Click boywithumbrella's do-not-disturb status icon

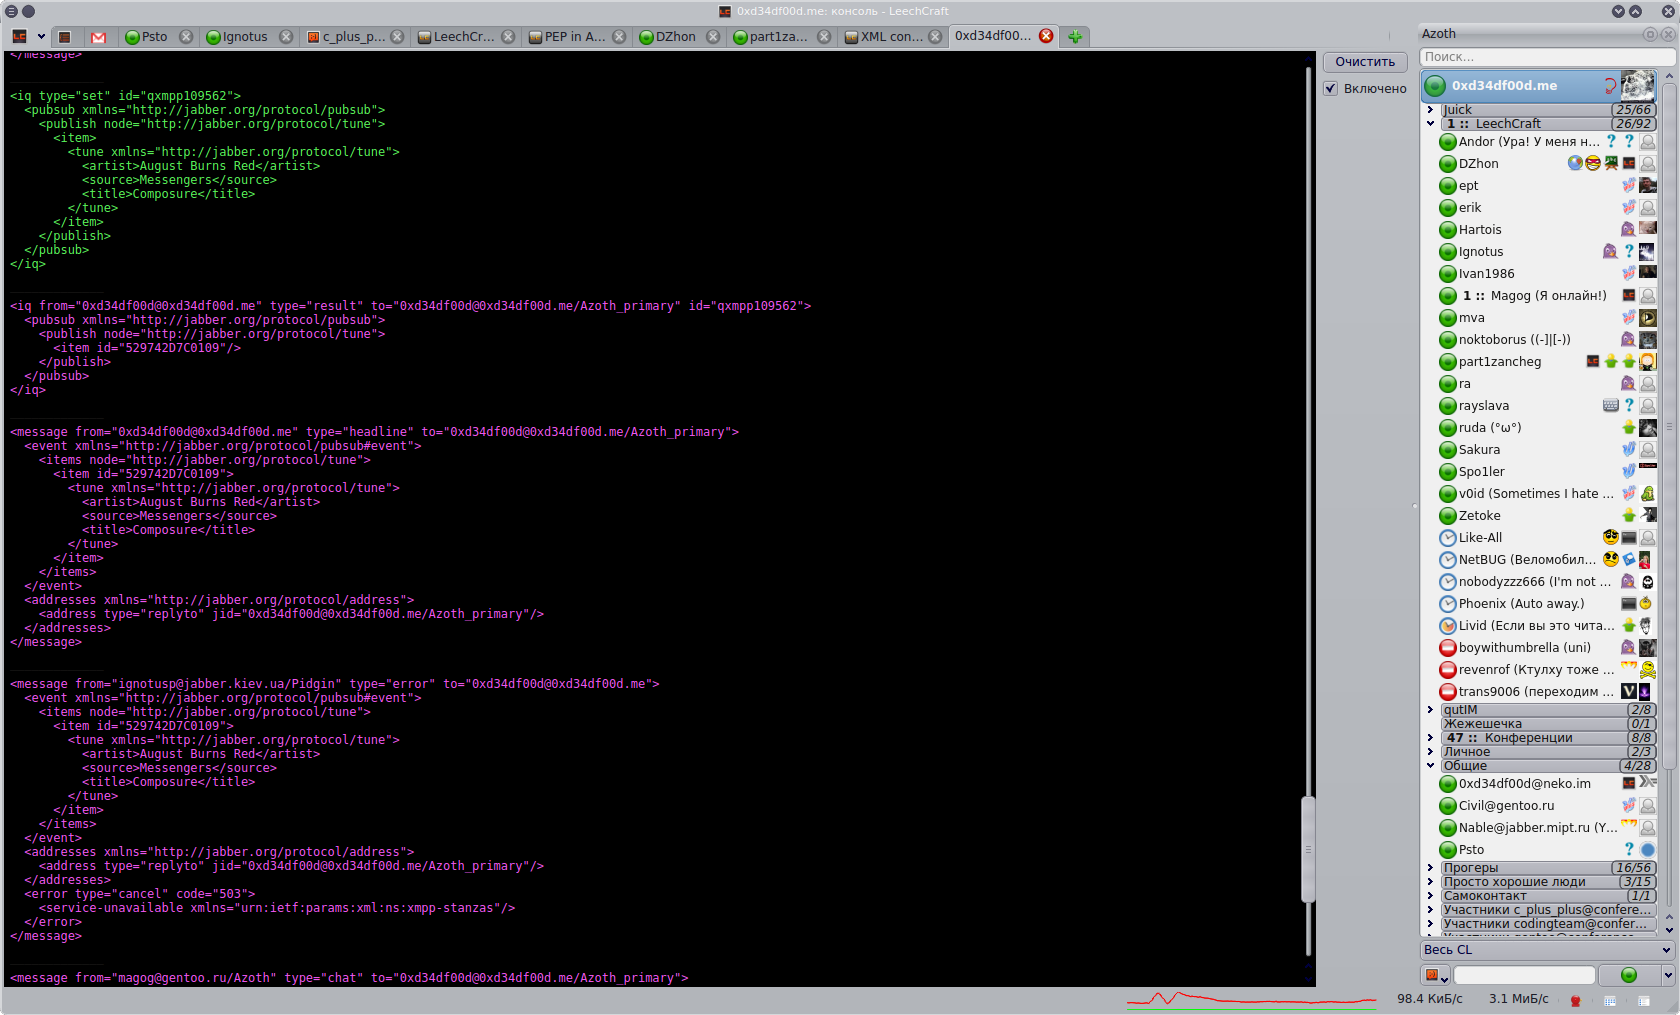pos(1447,648)
